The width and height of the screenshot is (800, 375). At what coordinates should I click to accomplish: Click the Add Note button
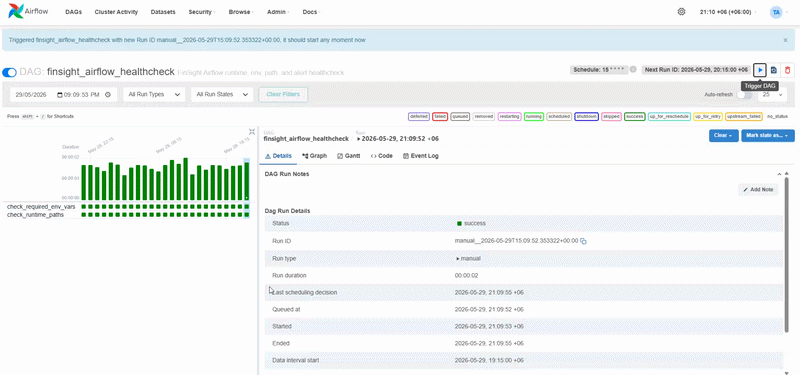click(758, 189)
